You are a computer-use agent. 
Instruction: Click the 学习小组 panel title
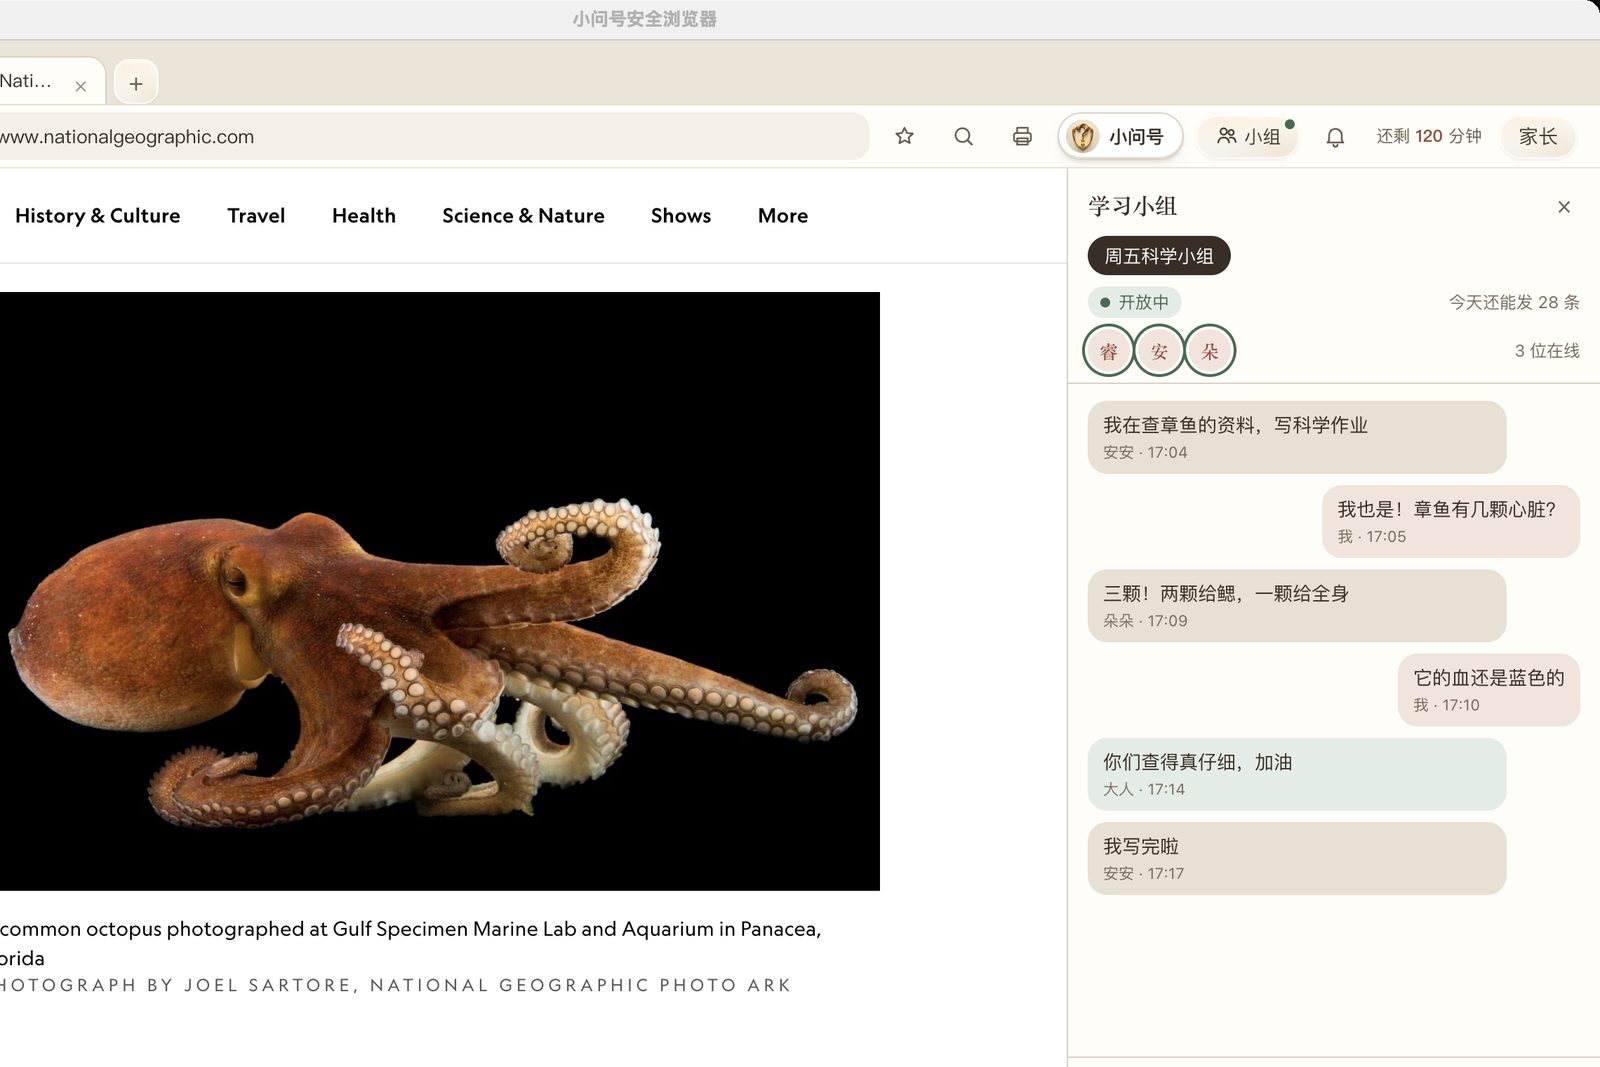click(x=1132, y=206)
